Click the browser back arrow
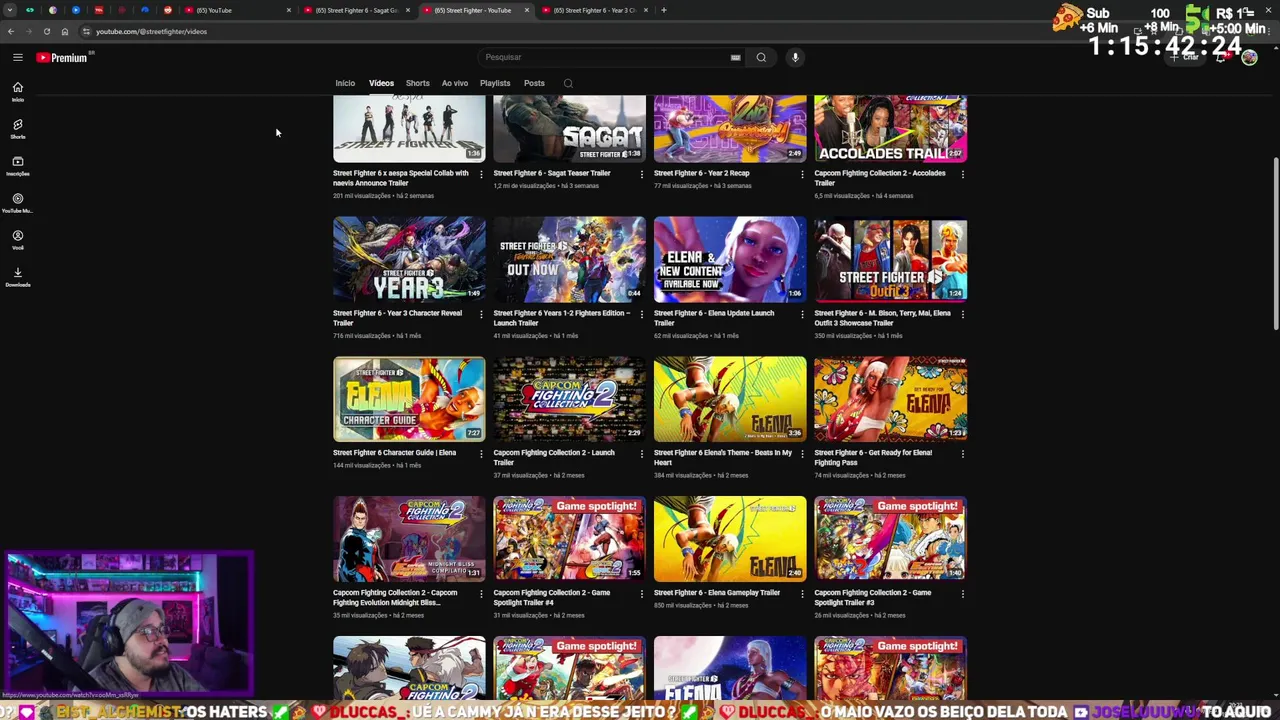Viewport: 1280px width, 720px height. click(11, 31)
